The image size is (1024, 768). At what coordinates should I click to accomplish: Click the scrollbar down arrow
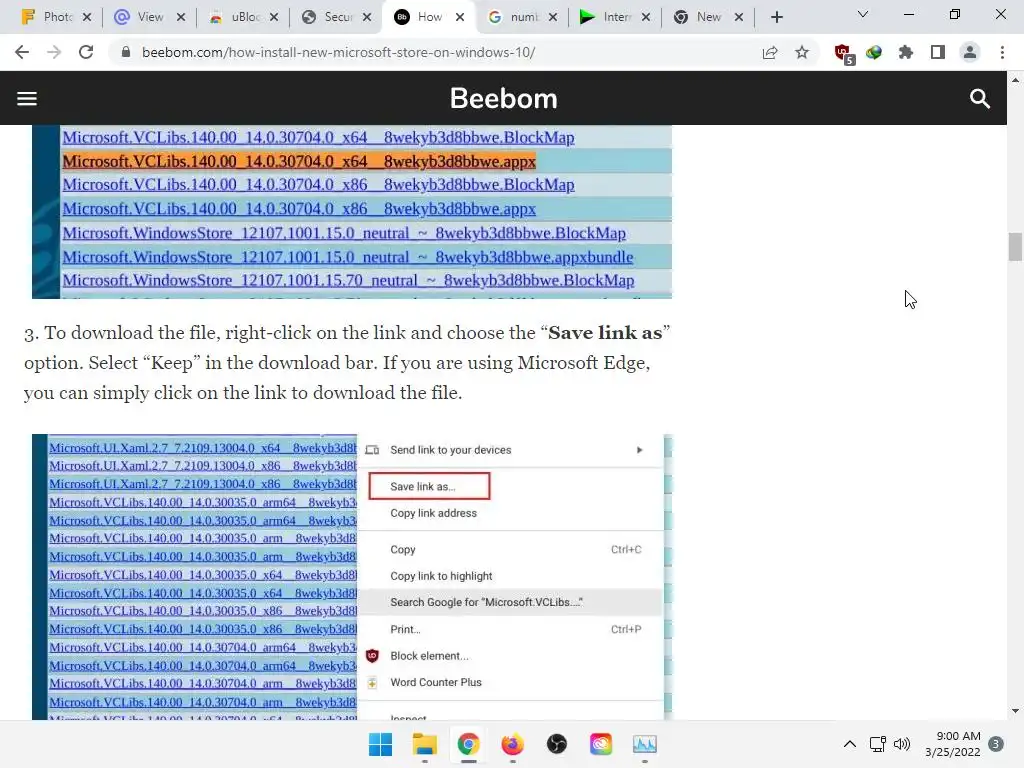coord(1015,712)
